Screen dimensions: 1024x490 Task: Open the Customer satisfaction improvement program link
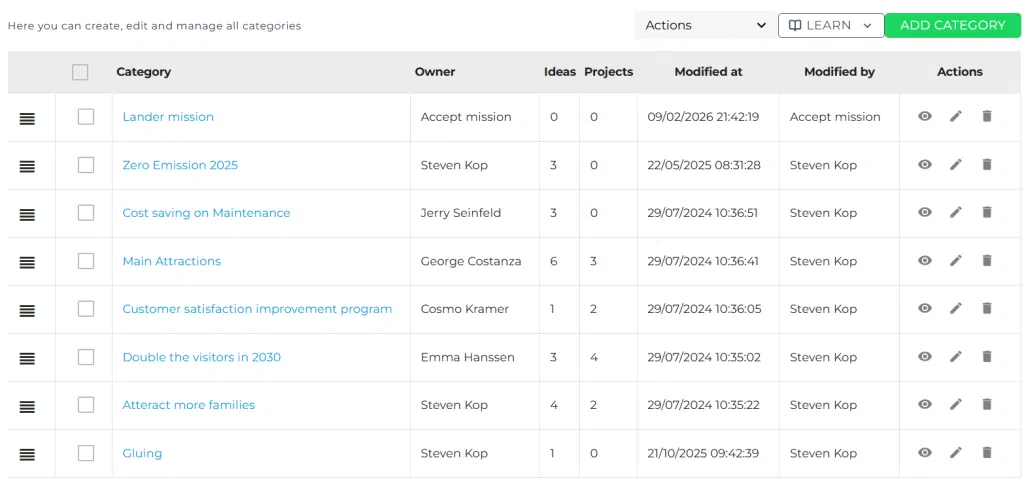(257, 309)
